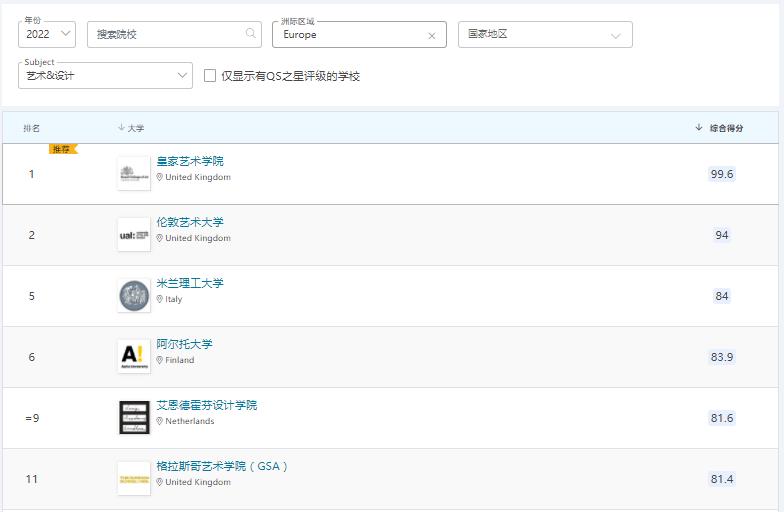Click the rank 11 cell
The height and width of the screenshot is (512, 784).
tap(32, 479)
